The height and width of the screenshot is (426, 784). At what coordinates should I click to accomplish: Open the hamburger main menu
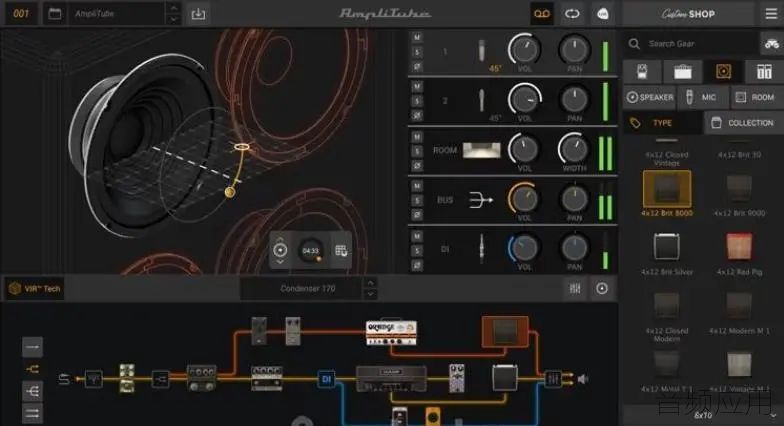point(772,14)
